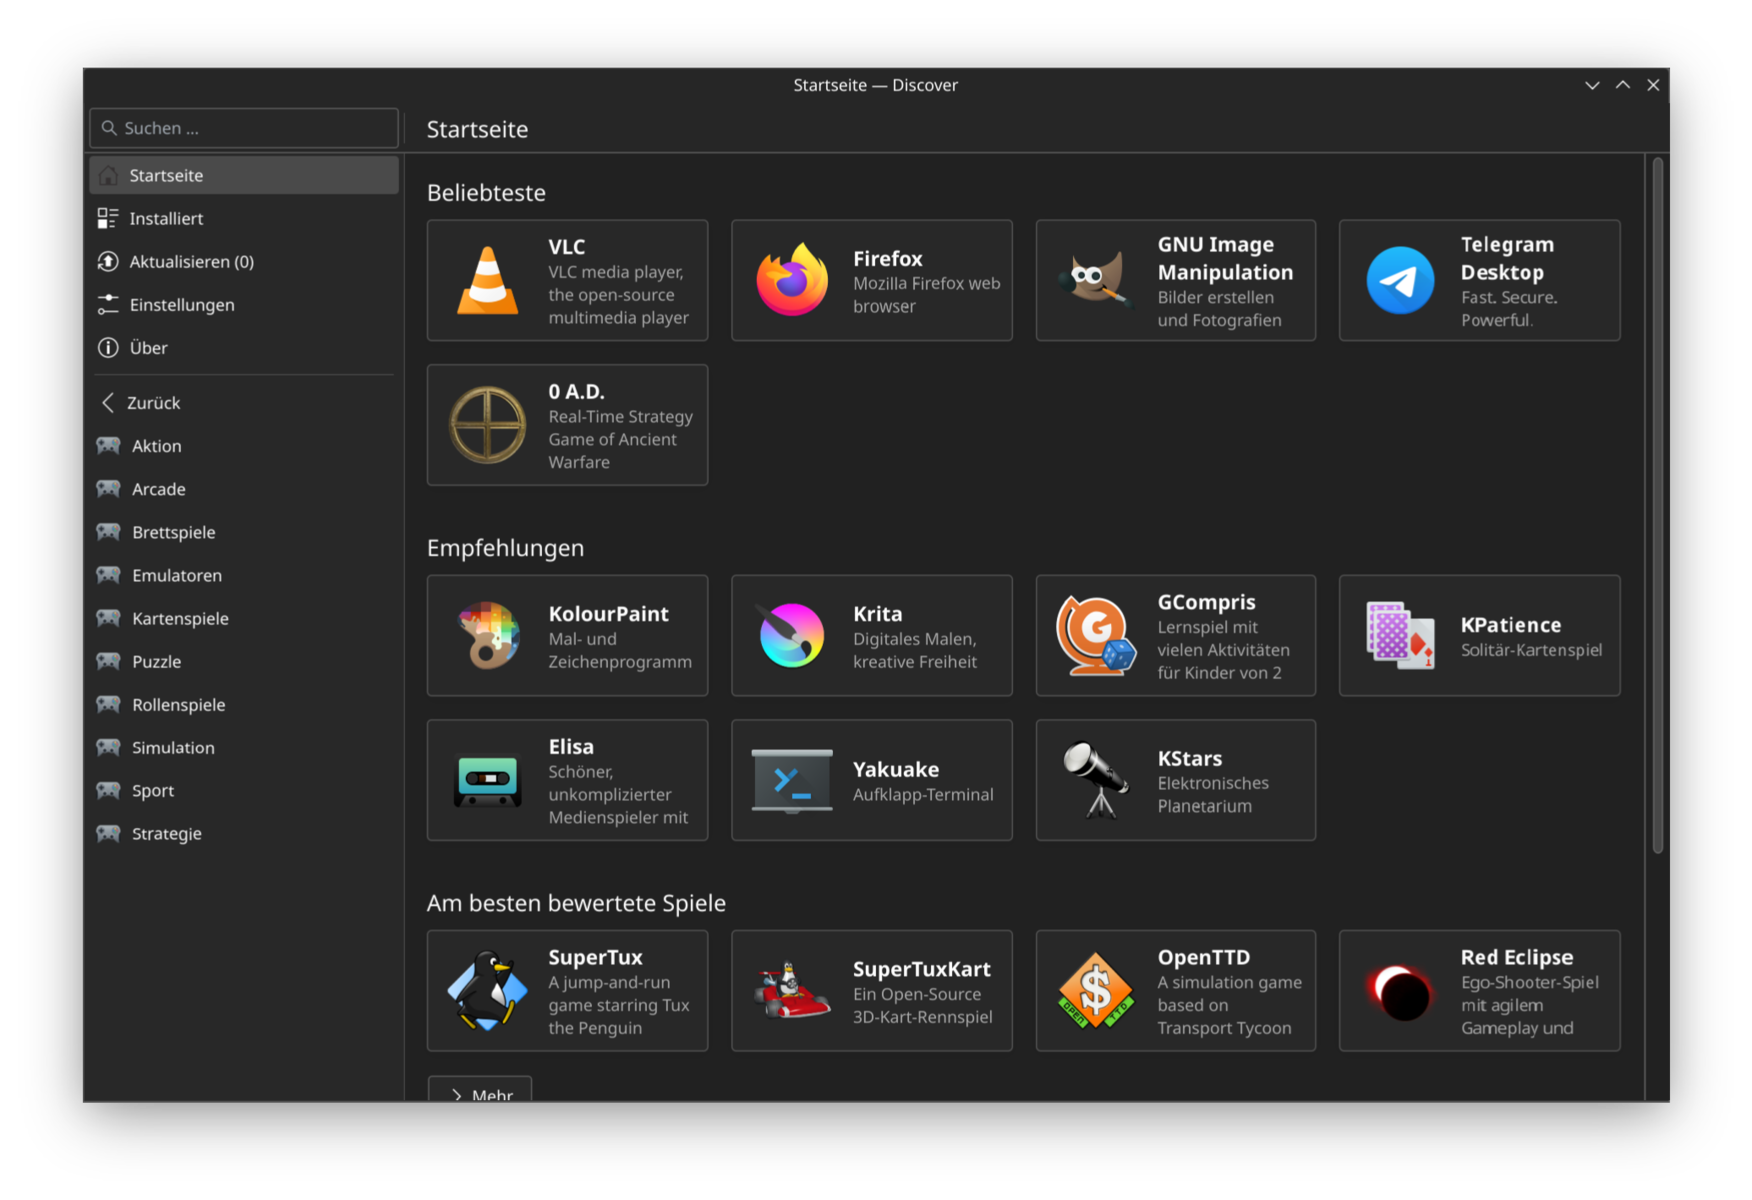Image resolution: width=1752 pixels, height=1200 pixels.
Task: Click the 'Elisa' app title
Action: tap(571, 746)
